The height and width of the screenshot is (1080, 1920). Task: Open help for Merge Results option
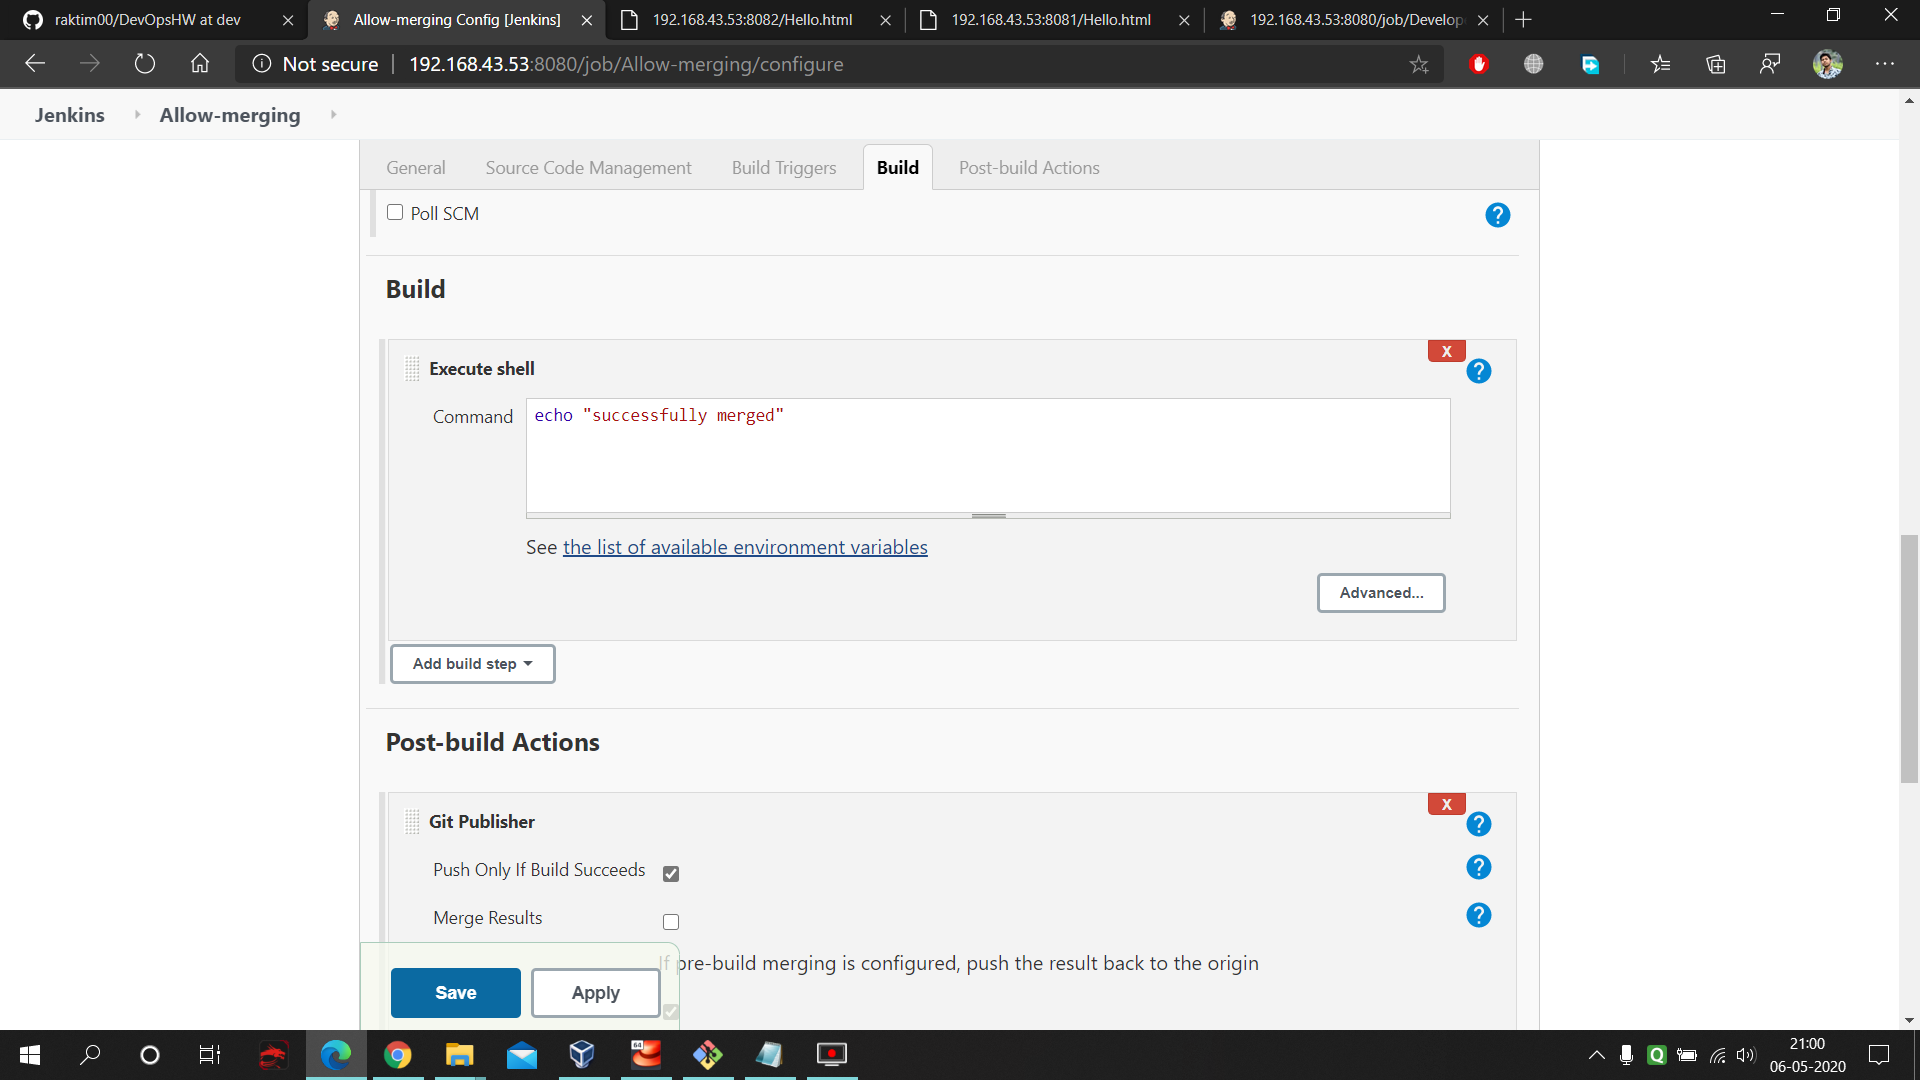point(1478,915)
